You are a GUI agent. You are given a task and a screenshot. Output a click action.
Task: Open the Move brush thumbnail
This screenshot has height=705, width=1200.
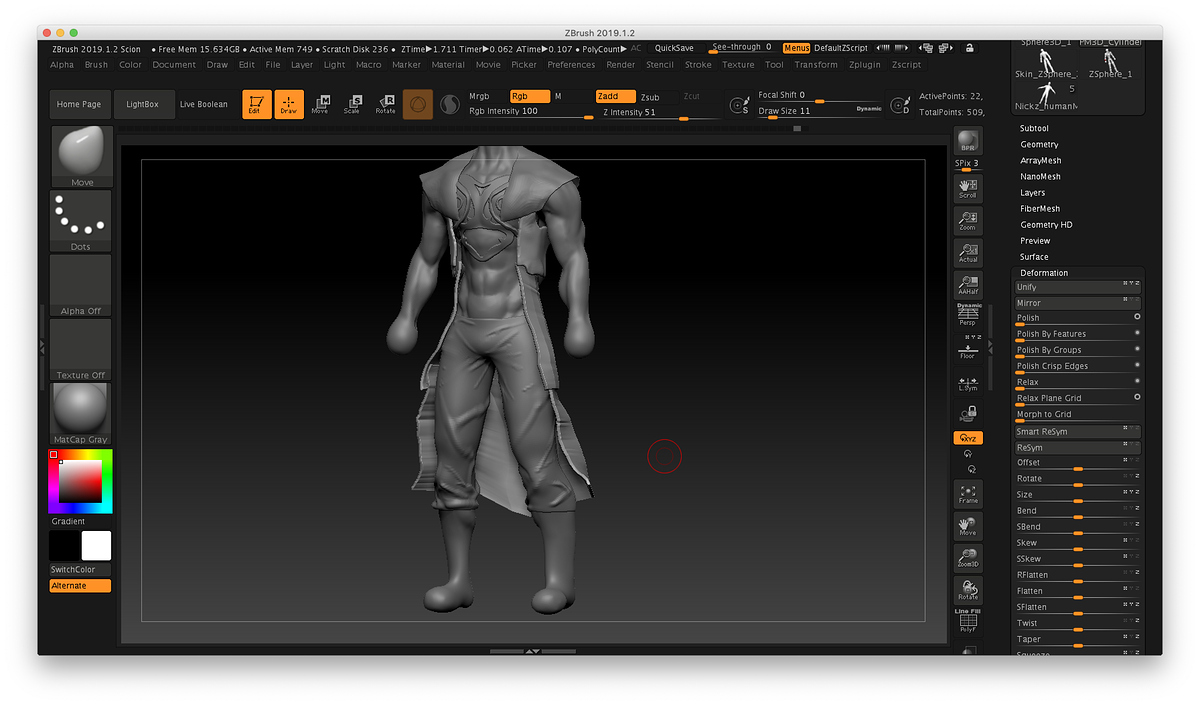[x=81, y=157]
